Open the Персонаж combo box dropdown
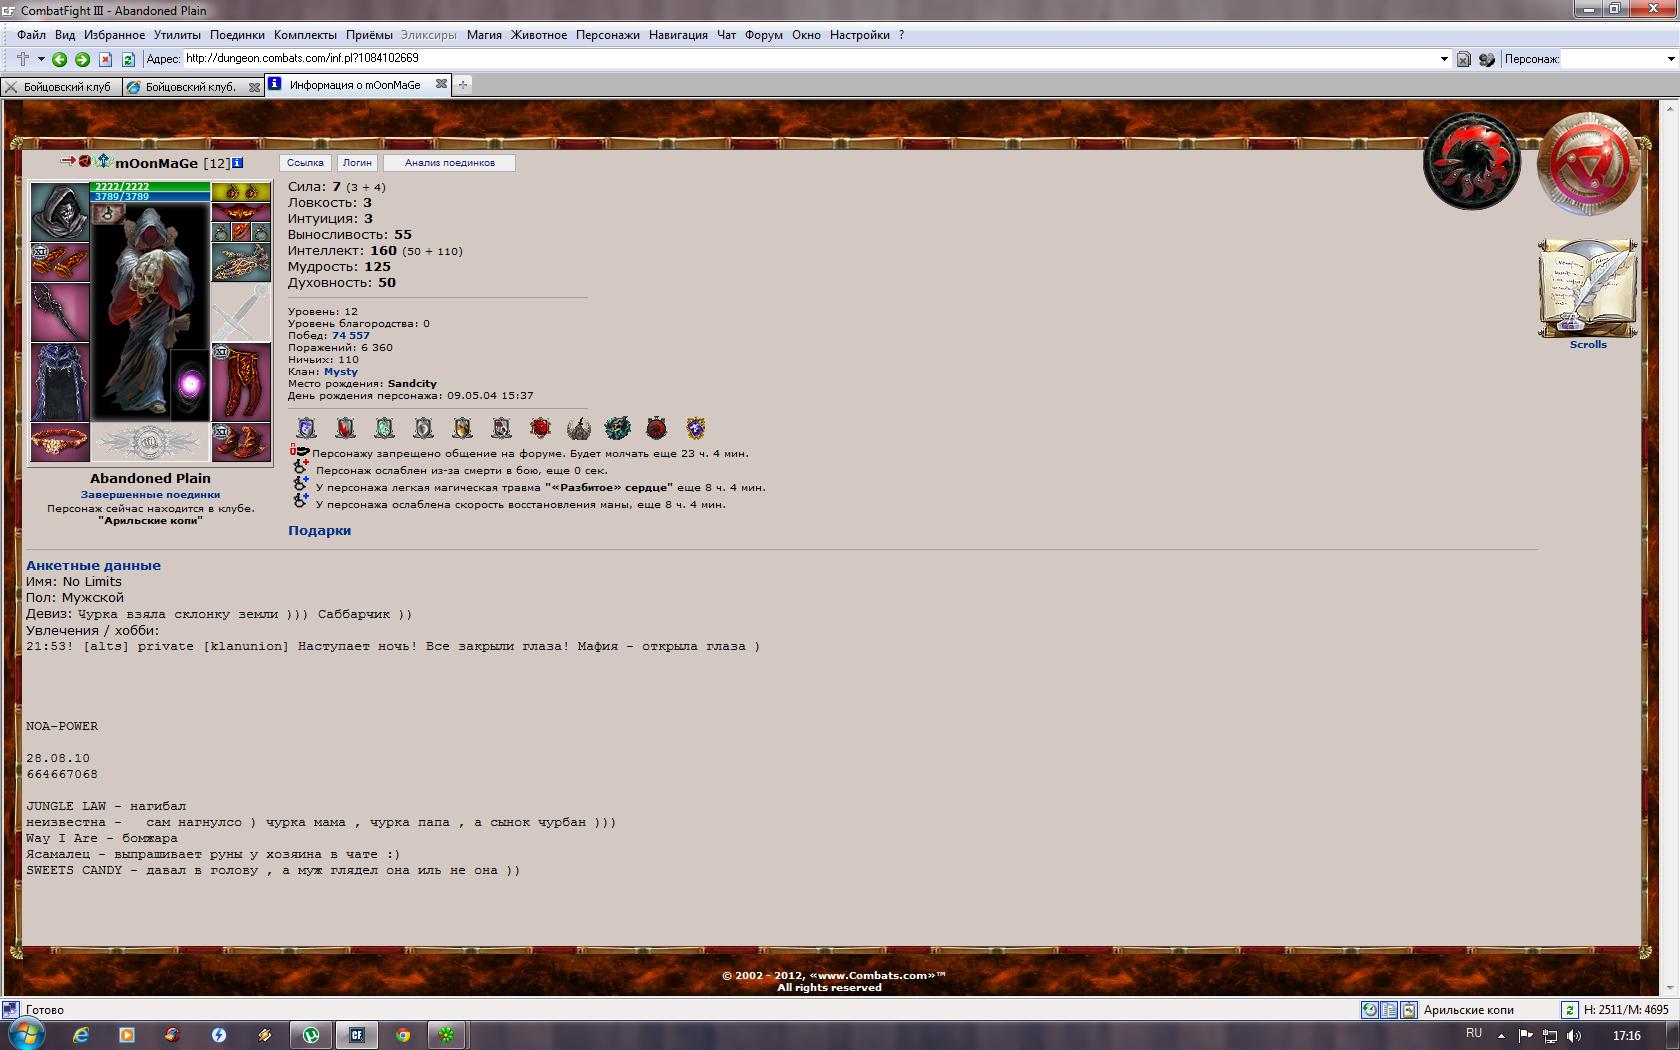This screenshot has width=1680, height=1050. pos(1671,59)
